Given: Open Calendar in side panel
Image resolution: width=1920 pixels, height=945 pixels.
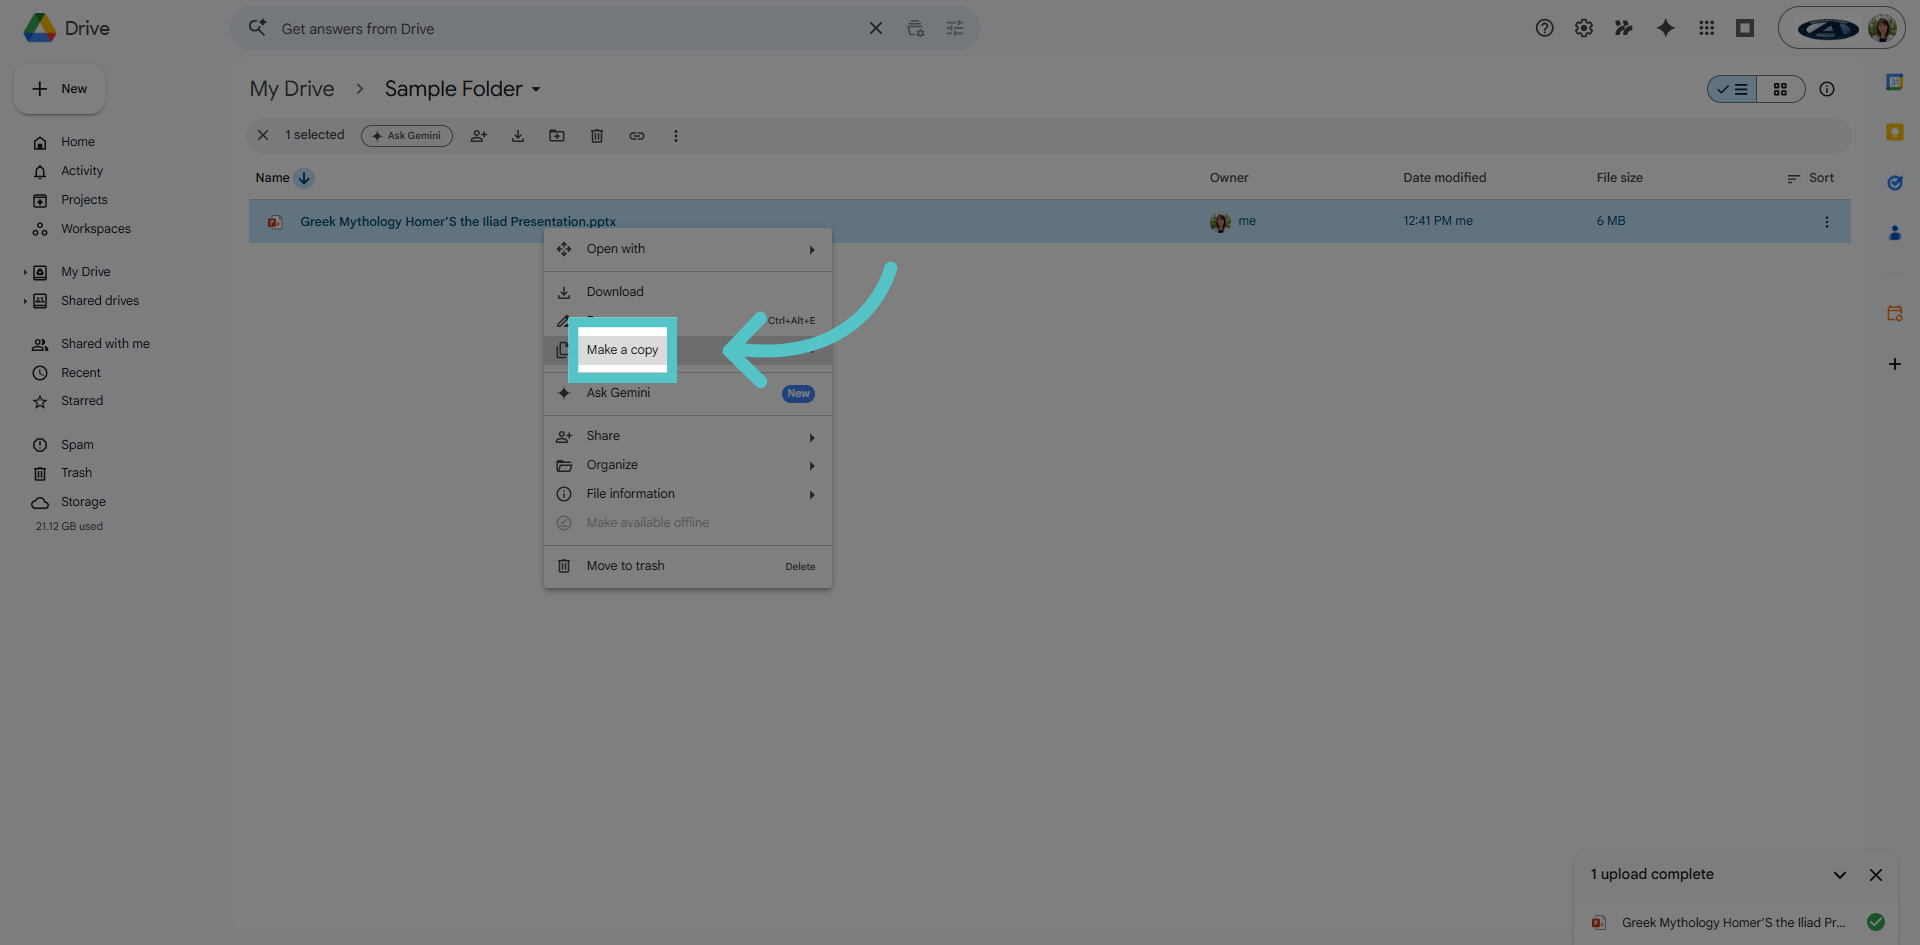Looking at the screenshot, I should 1894,82.
